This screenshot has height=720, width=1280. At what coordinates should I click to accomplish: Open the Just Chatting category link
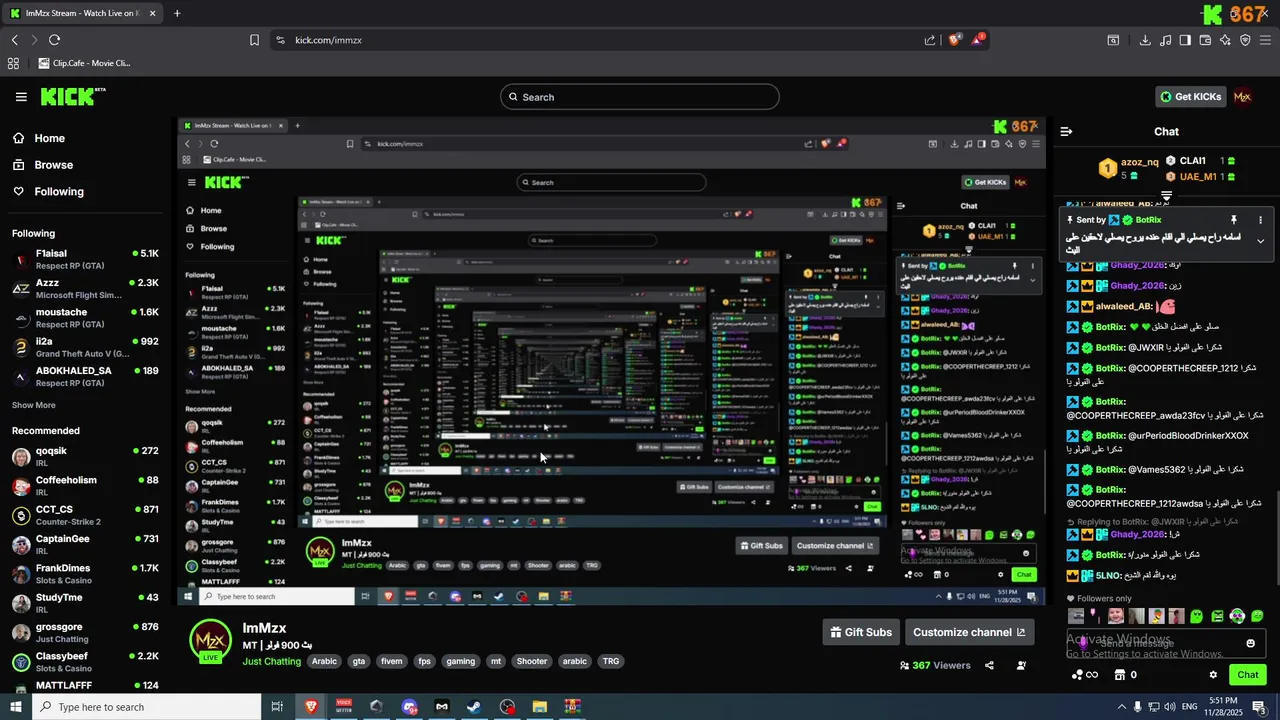pos(271,661)
